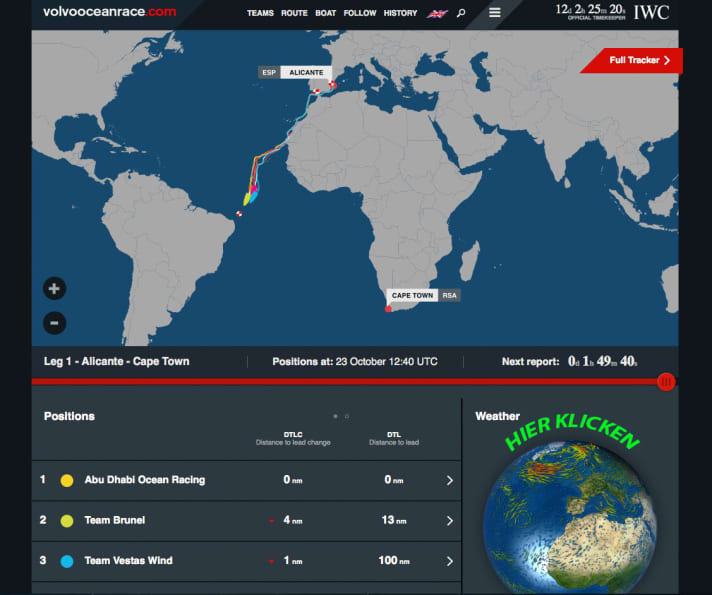
Task: Zoom out the map with minus button
Action: click(54, 323)
